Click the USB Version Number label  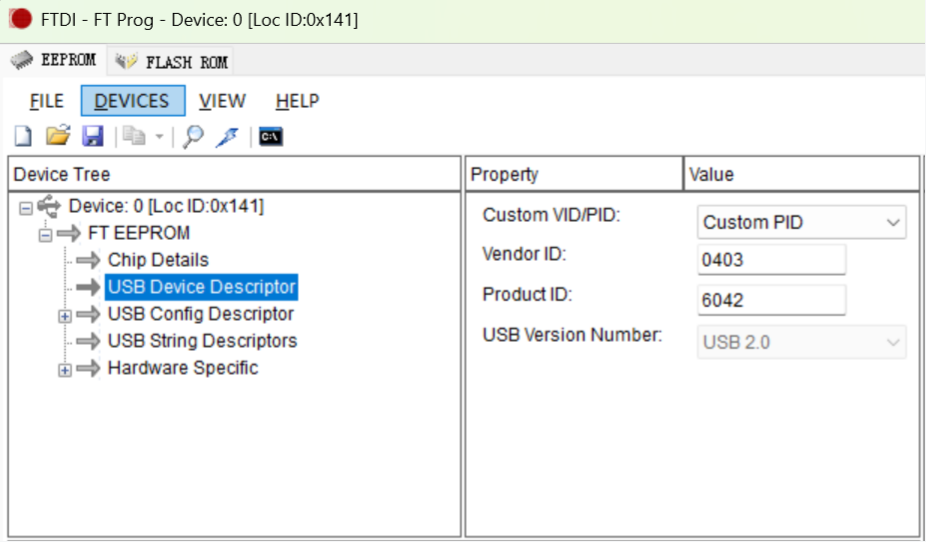(x=572, y=335)
